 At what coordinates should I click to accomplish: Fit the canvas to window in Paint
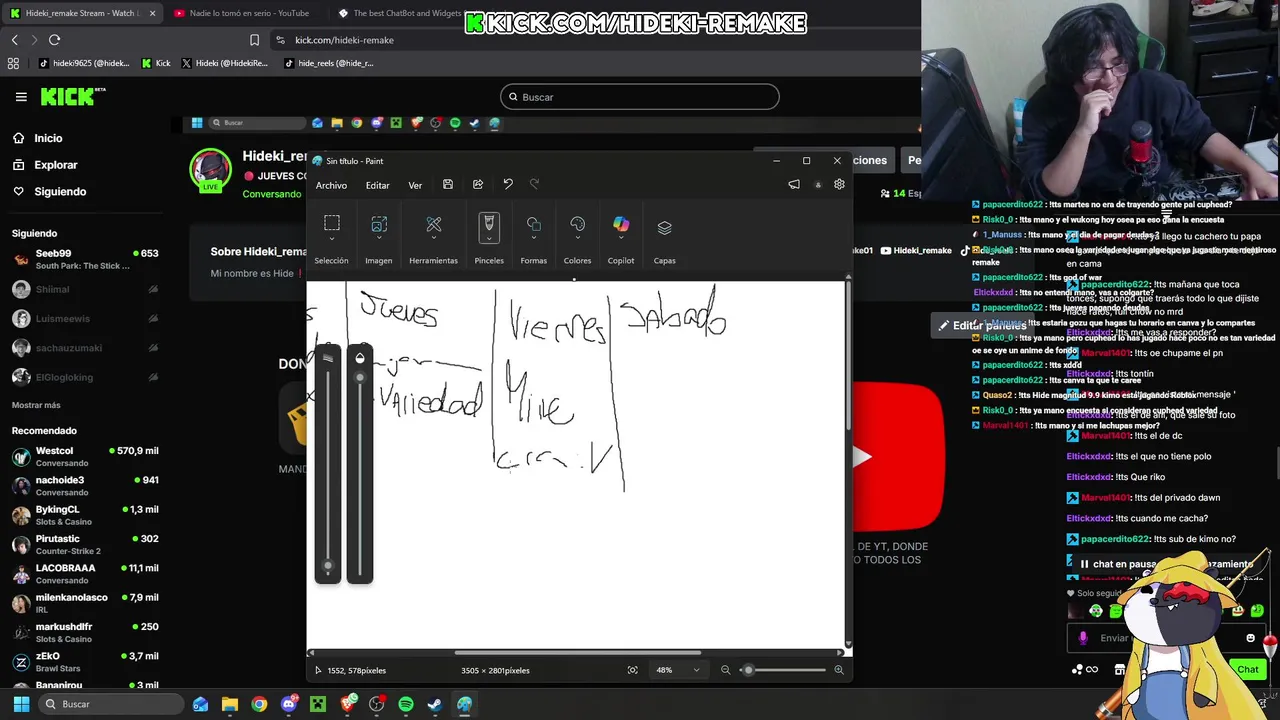632,670
